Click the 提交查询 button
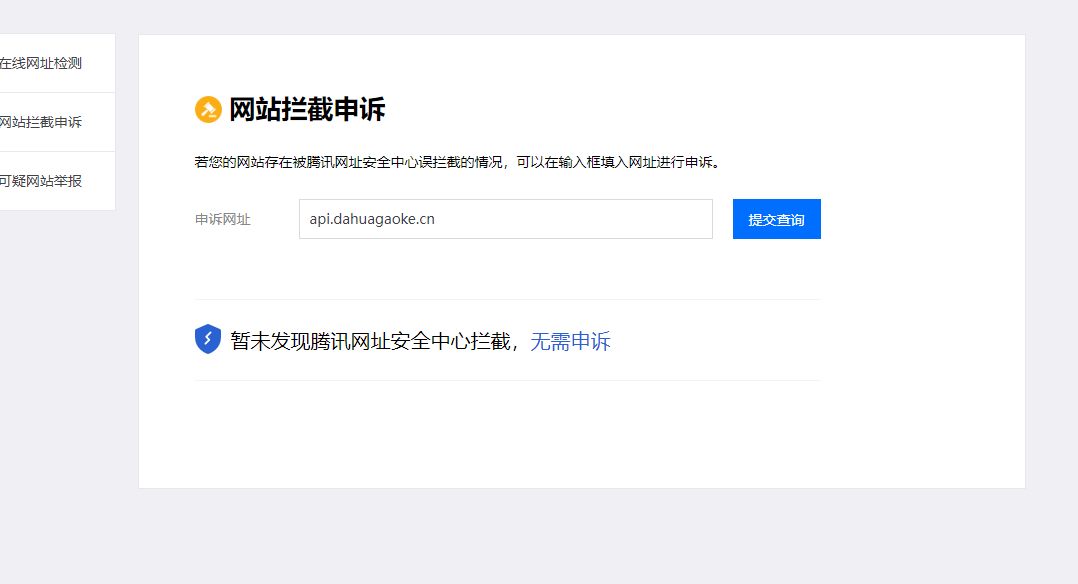The width and height of the screenshot is (1078, 584). pyautogui.click(x=776, y=219)
